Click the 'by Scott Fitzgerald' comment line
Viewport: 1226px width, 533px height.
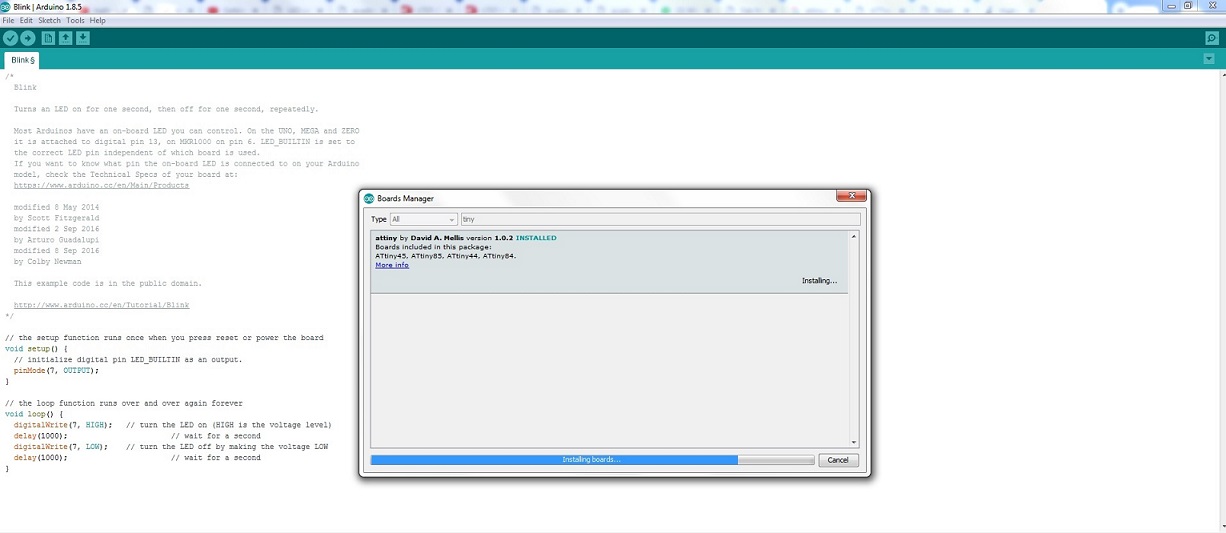(x=56, y=218)
